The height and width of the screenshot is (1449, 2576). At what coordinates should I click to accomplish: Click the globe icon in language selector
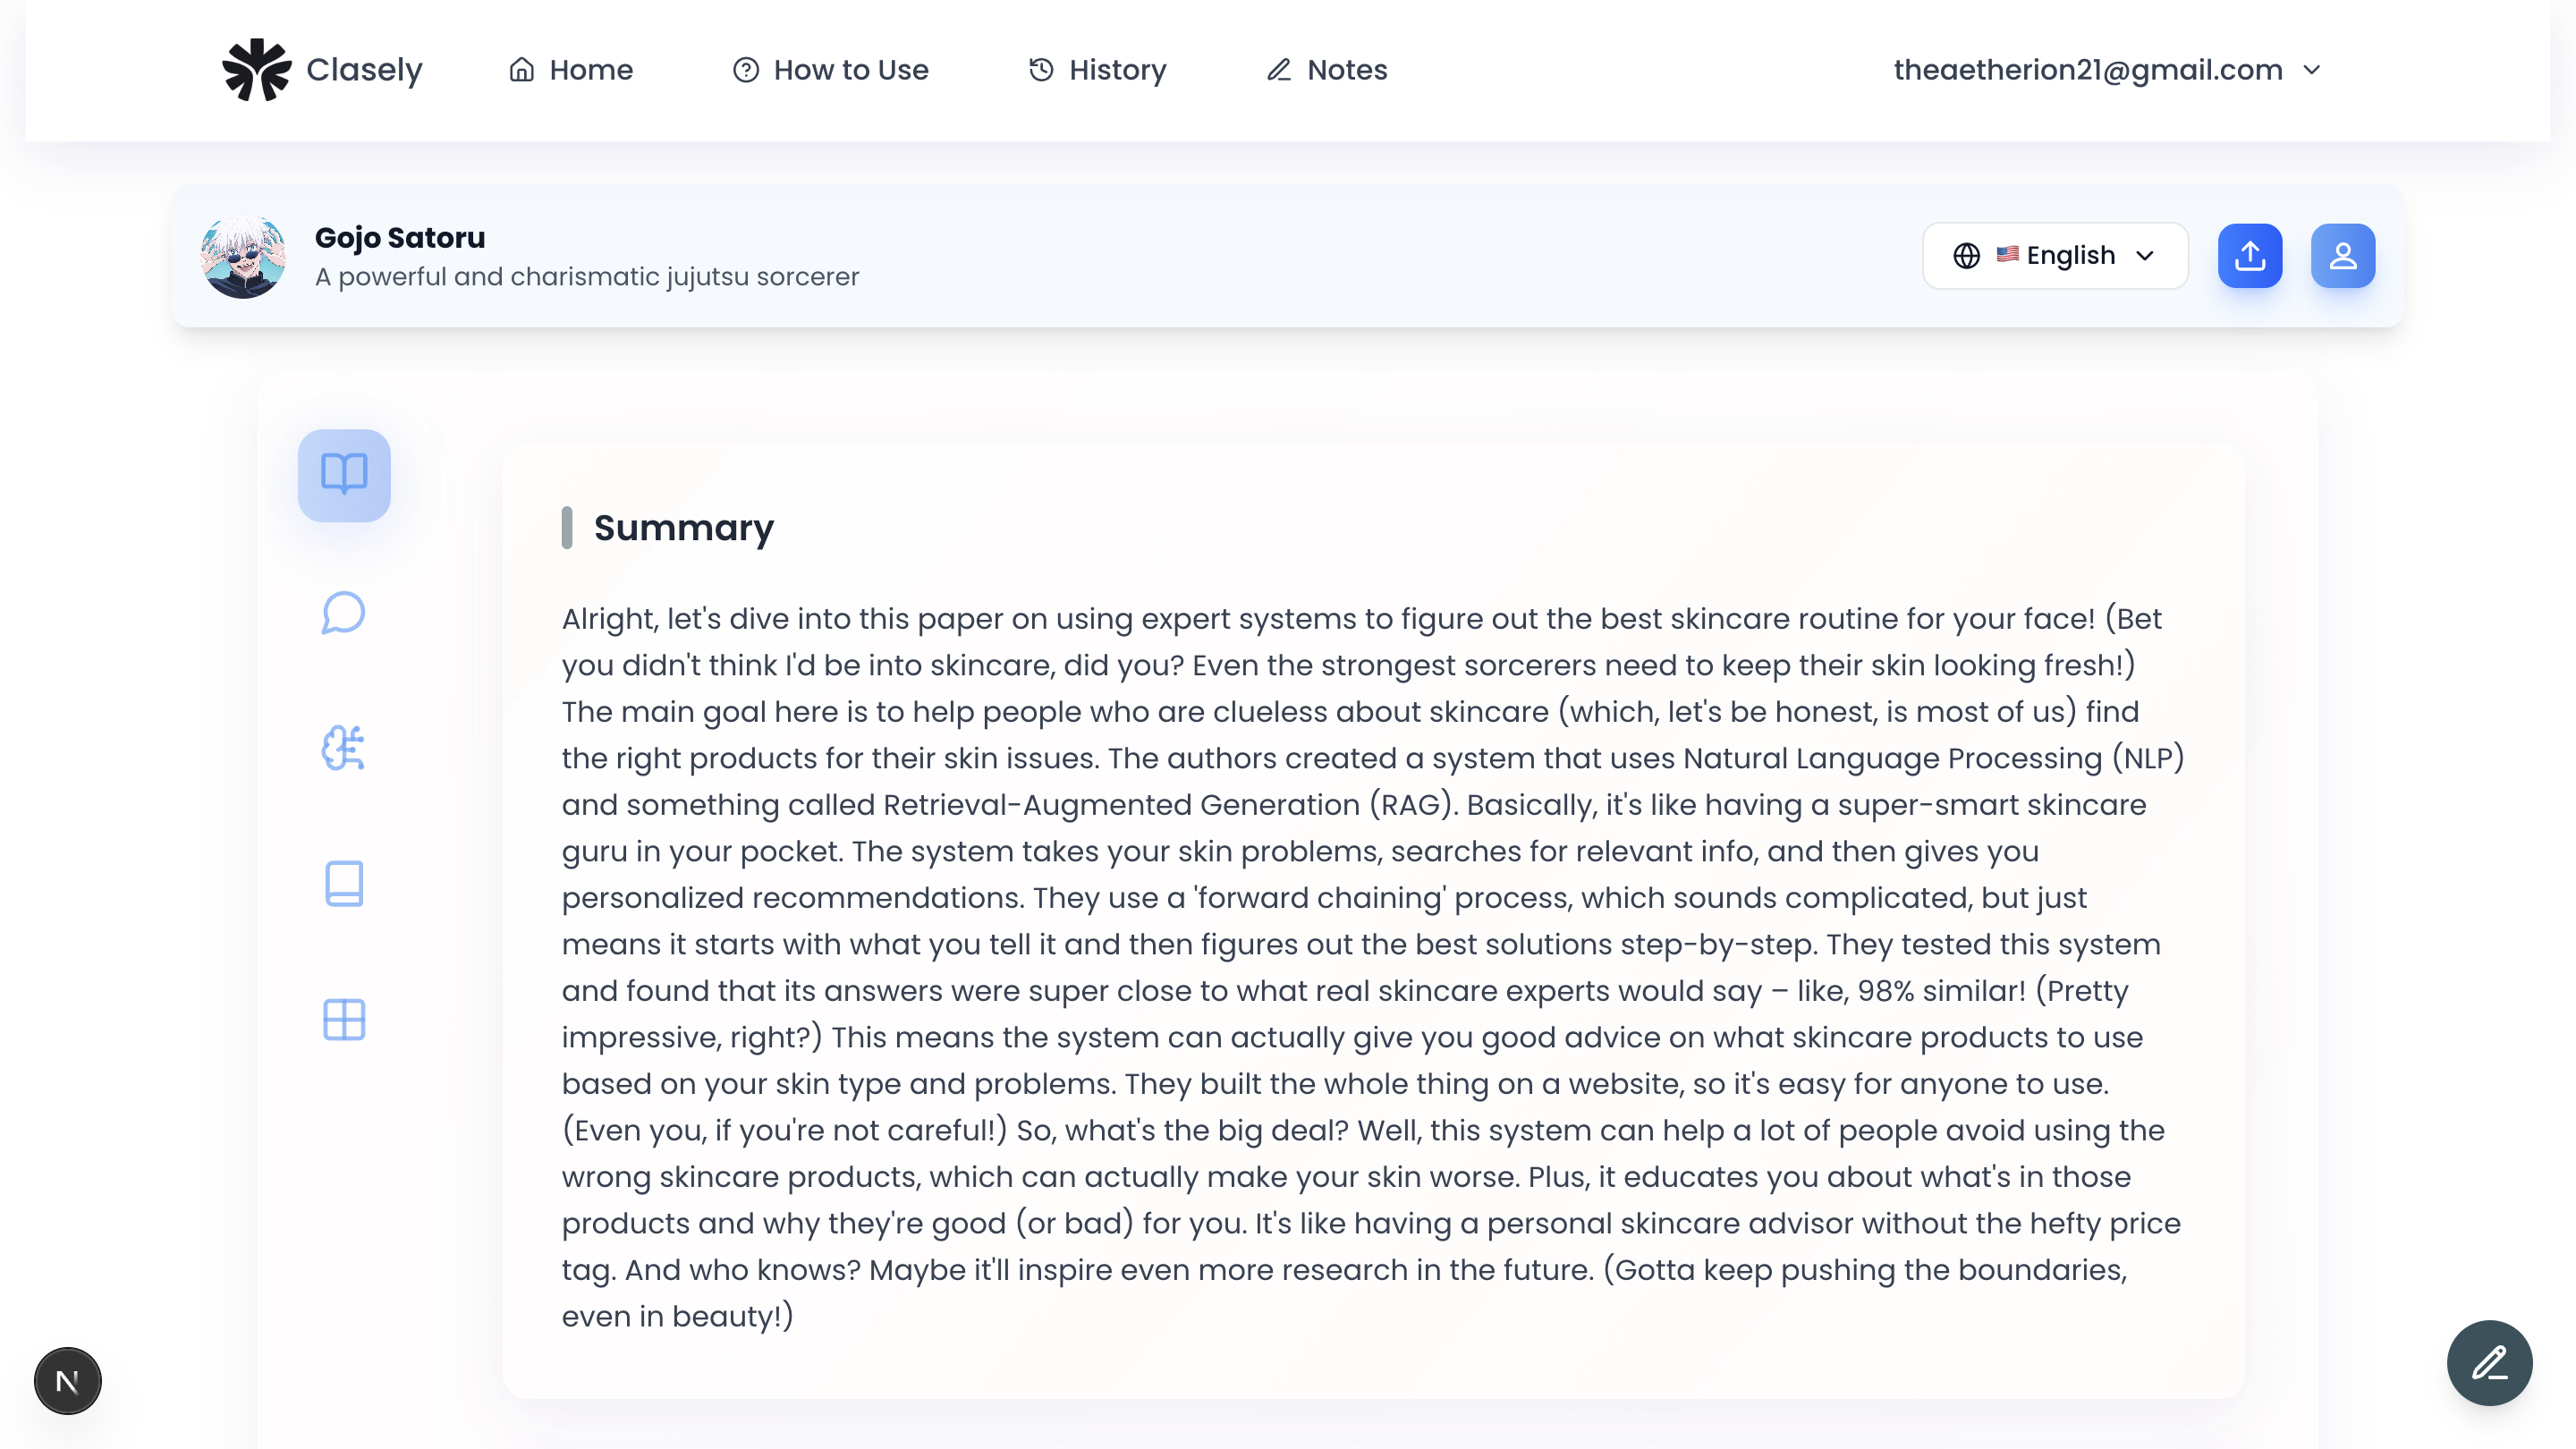tap(1966, 256)
